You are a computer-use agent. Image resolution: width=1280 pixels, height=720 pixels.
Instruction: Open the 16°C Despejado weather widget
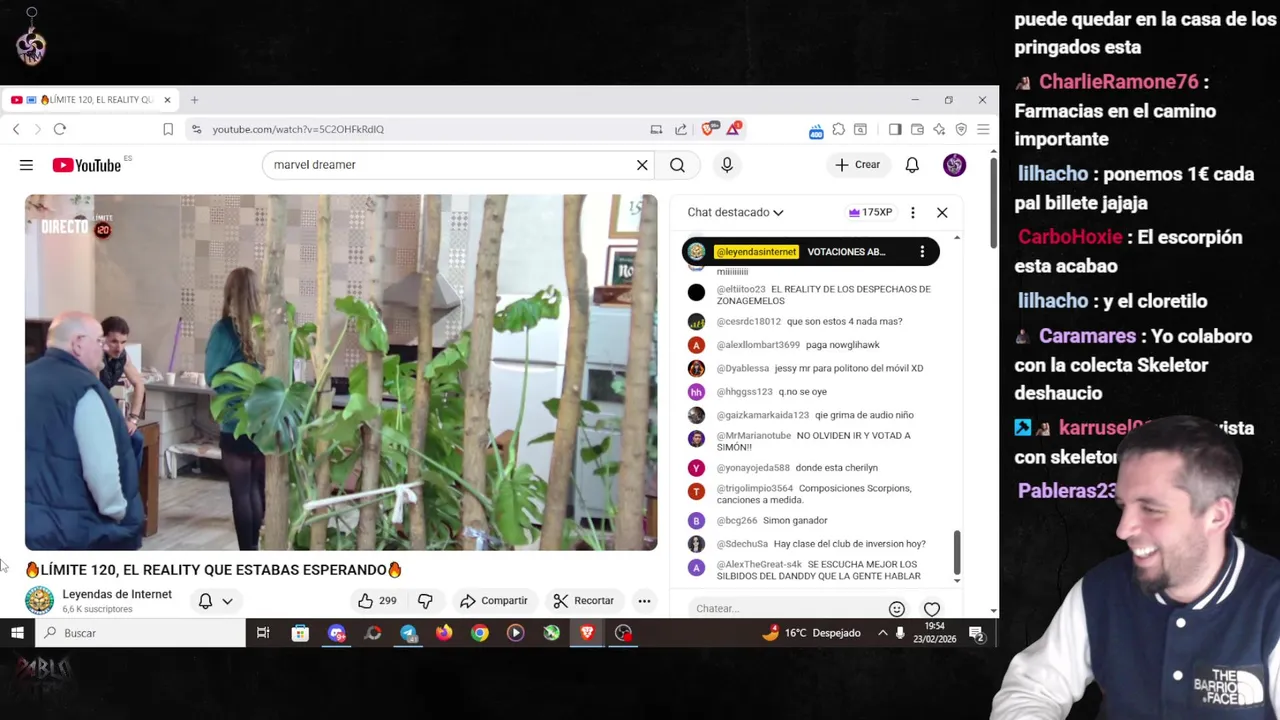tap(811, 633)
